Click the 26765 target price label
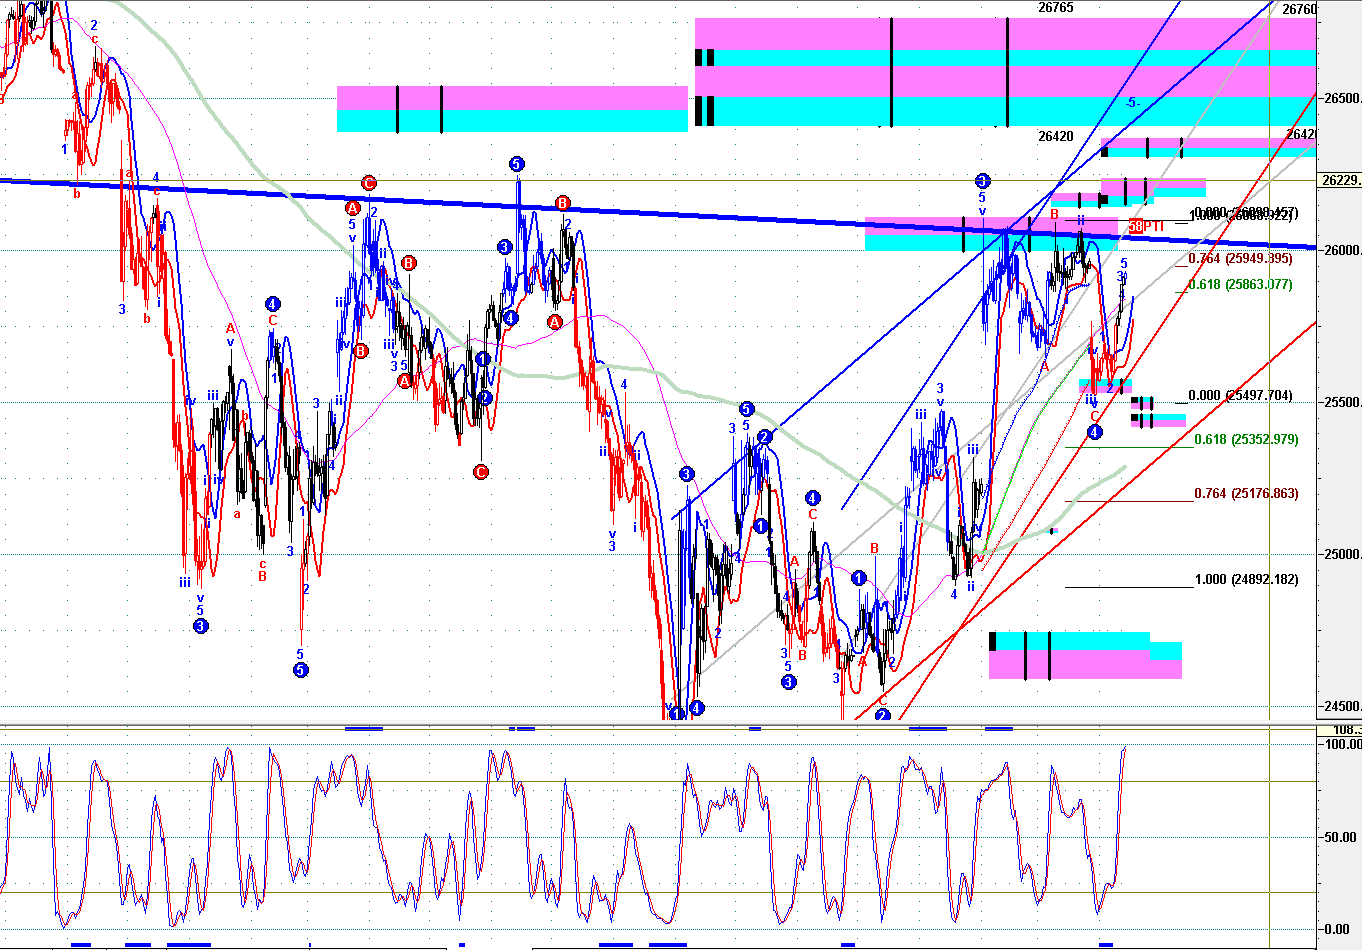 [x=1056, y=8]
